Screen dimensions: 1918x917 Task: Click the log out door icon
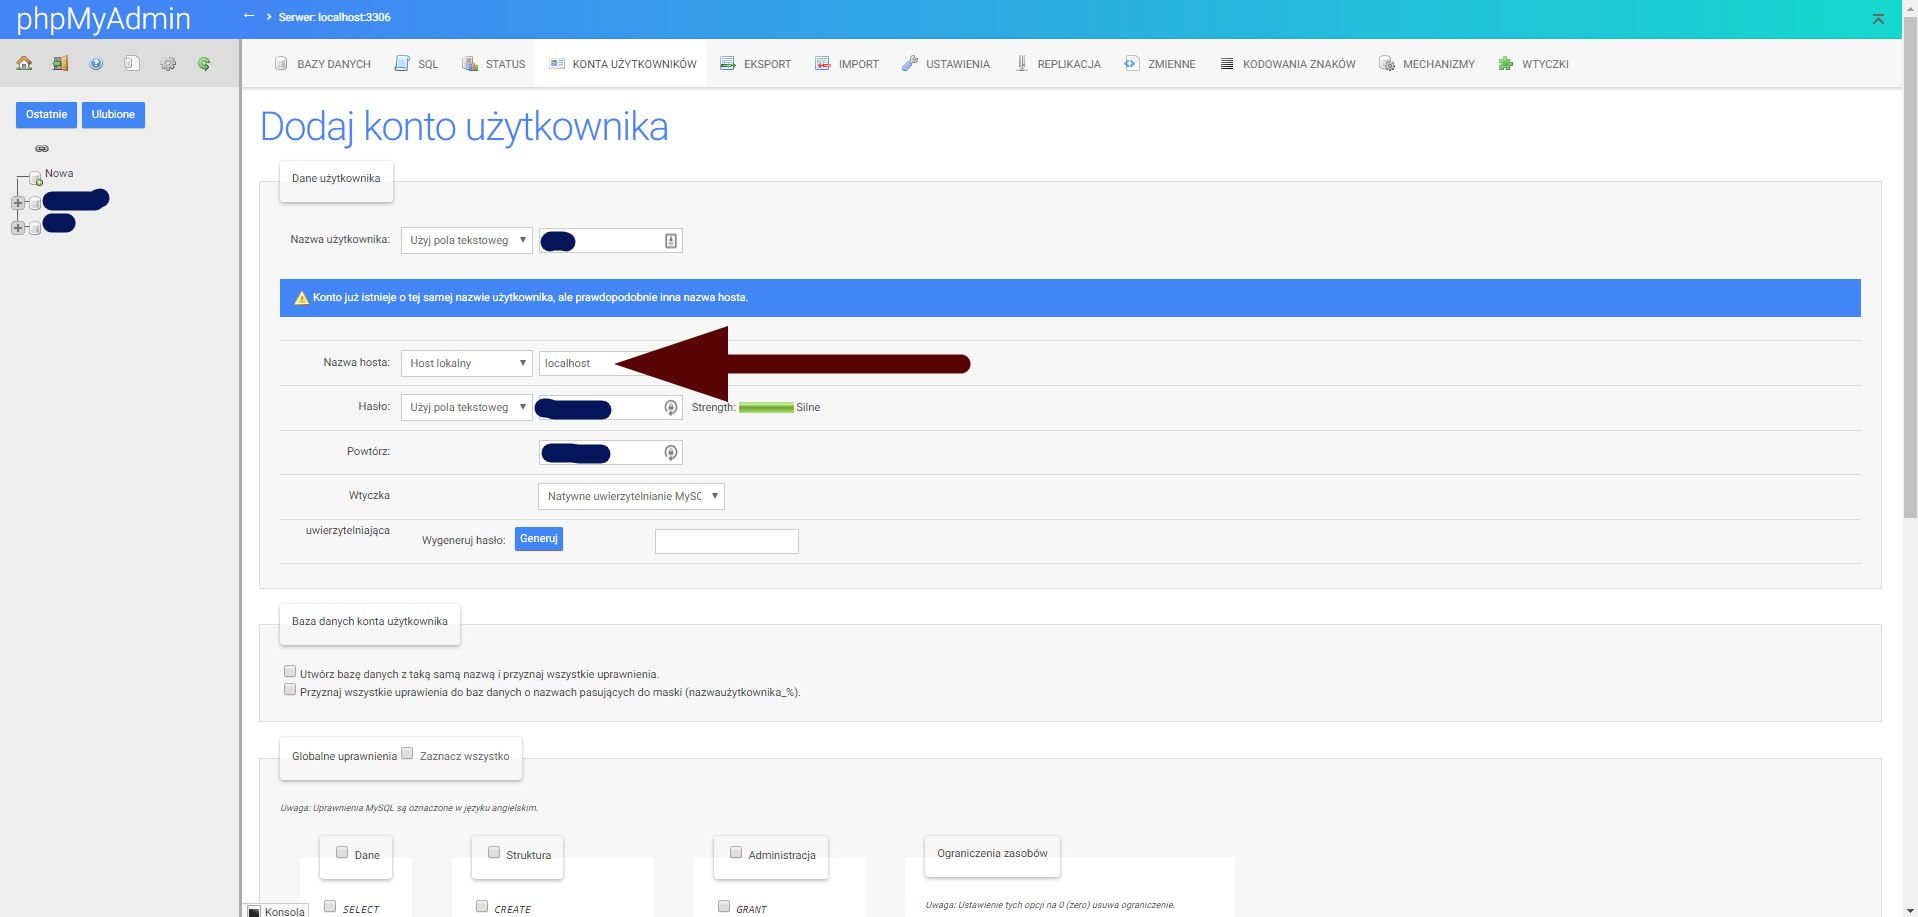point(60,64)
